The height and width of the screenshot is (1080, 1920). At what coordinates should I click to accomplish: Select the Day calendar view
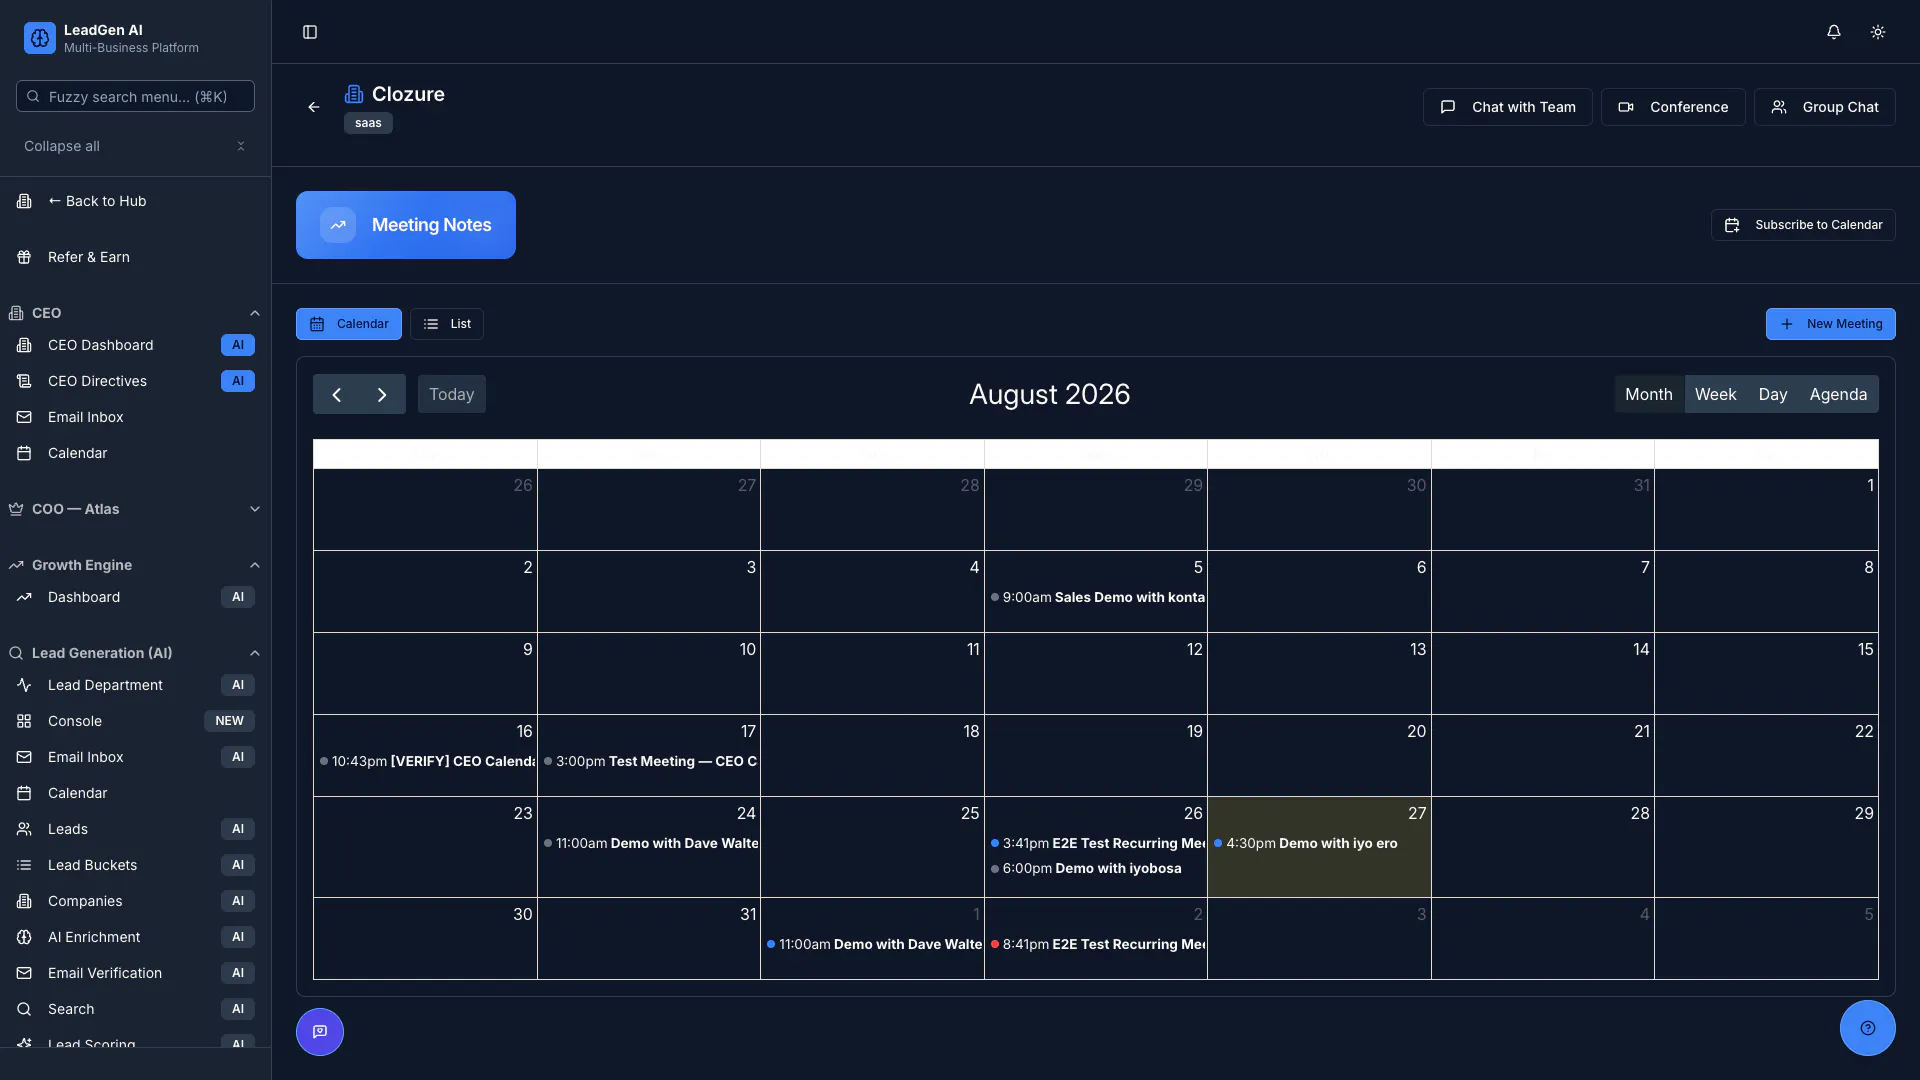tap(1773, 394)
